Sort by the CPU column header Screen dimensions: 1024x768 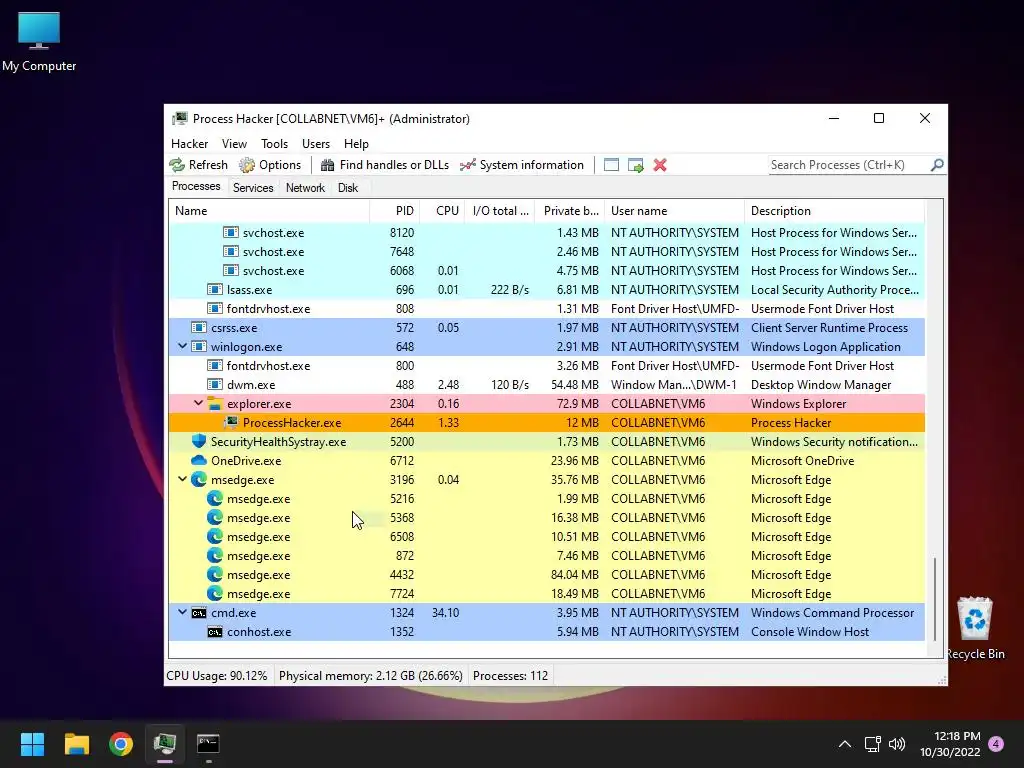(442, 211)
